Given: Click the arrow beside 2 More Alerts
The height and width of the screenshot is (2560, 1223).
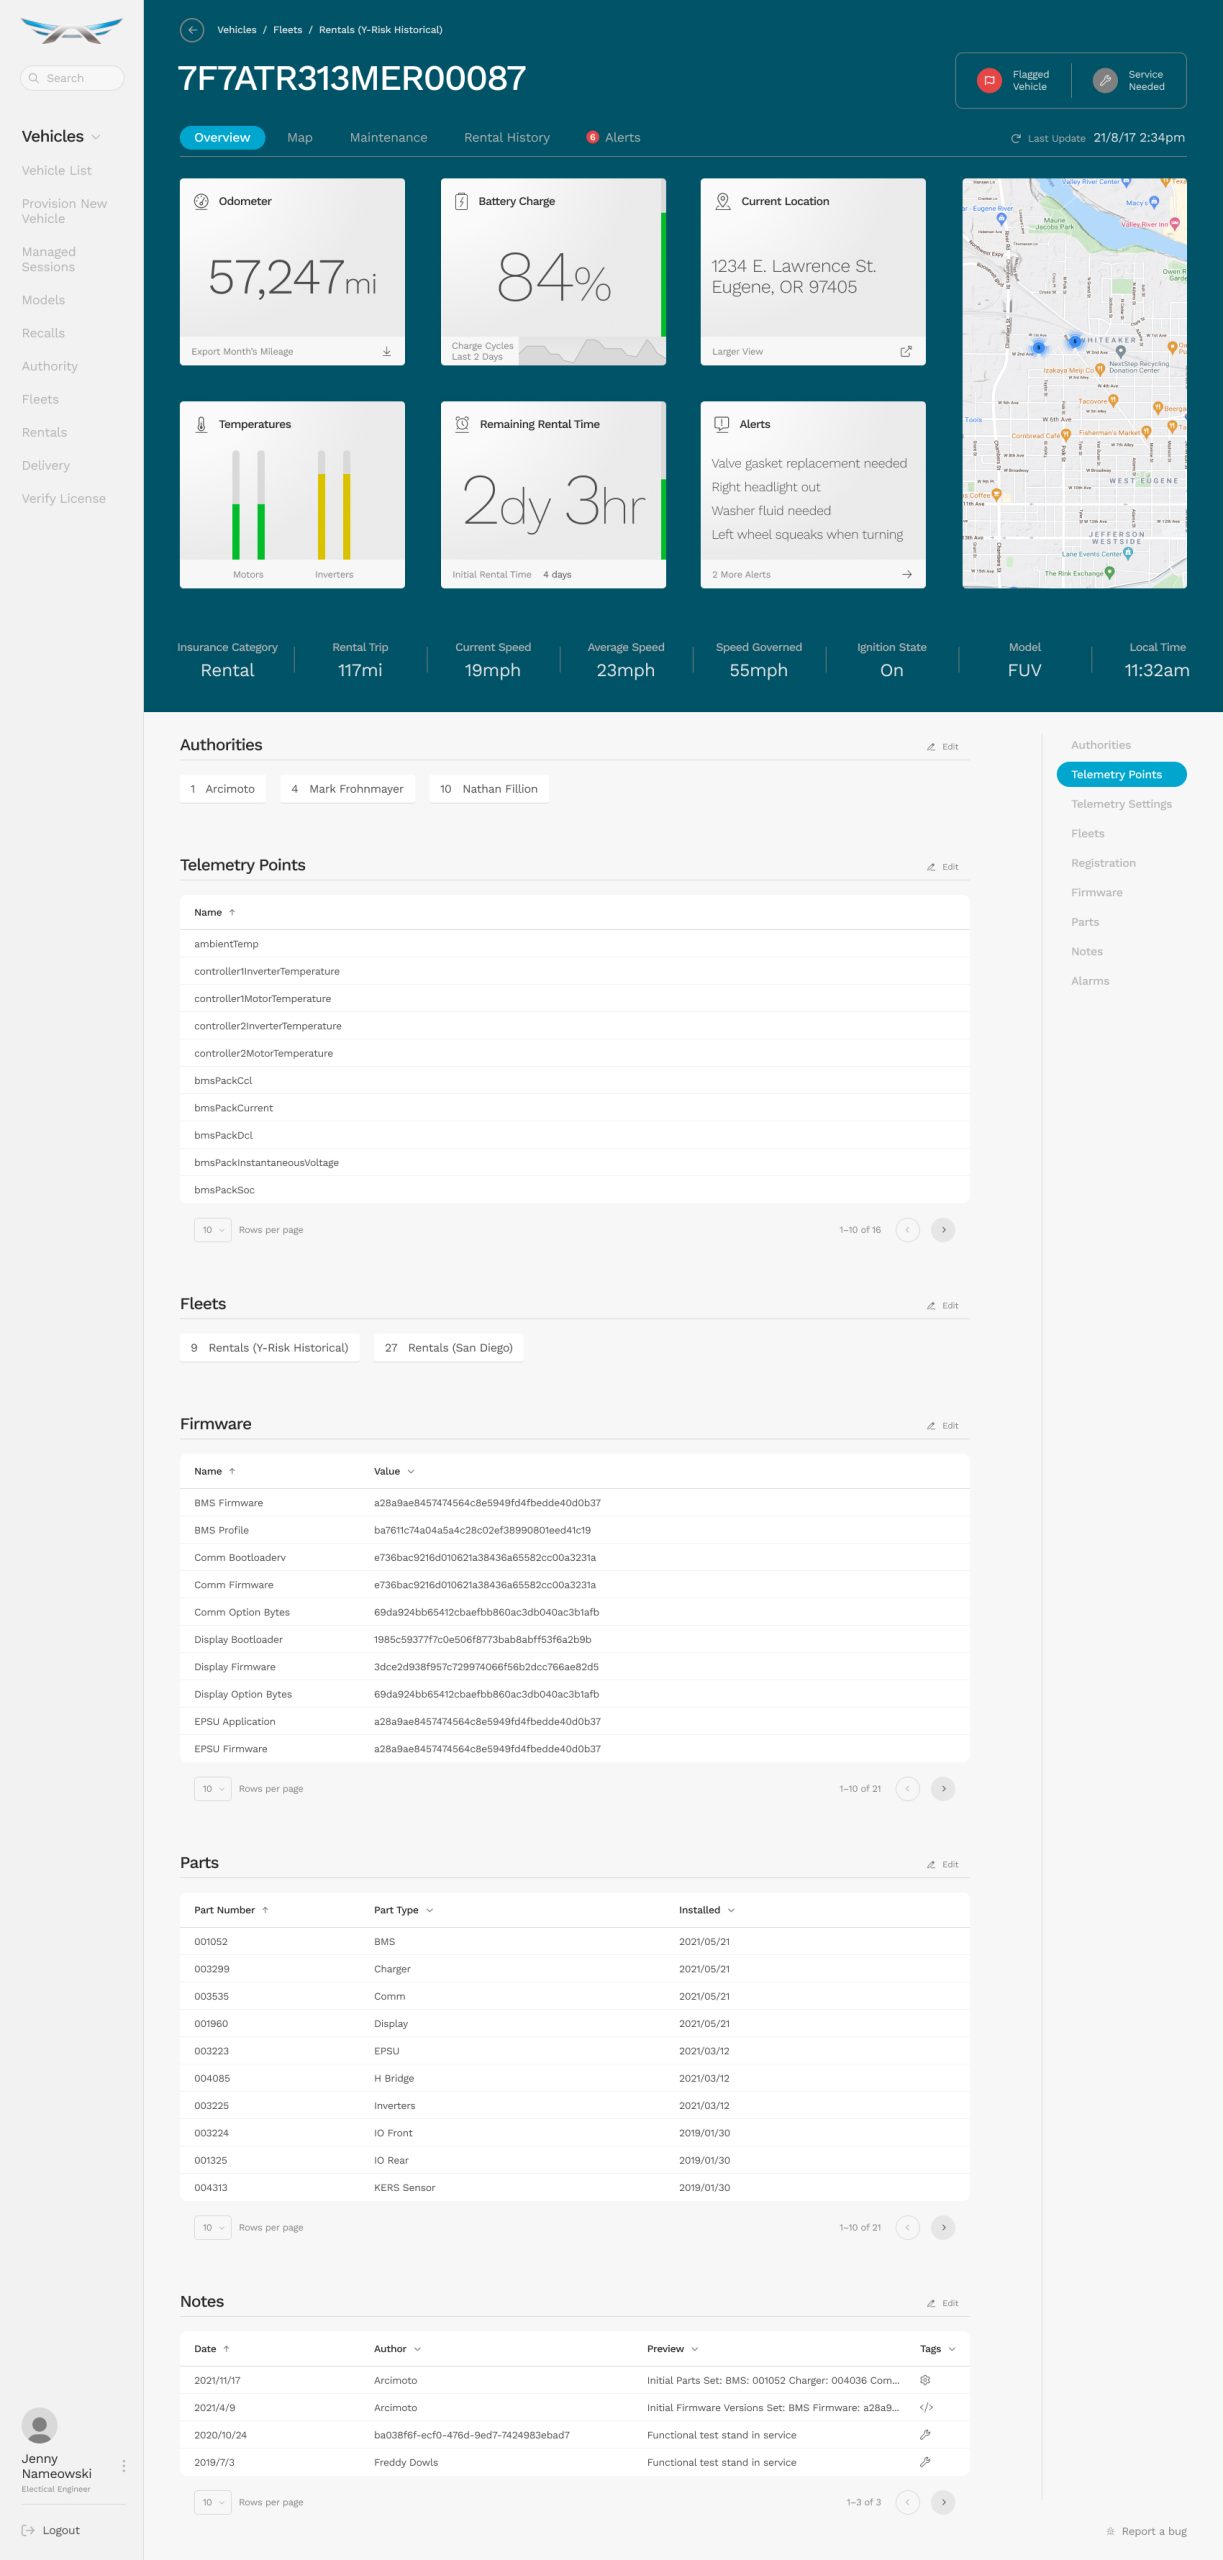Looking at the screenshot, I should pos(906,575).
